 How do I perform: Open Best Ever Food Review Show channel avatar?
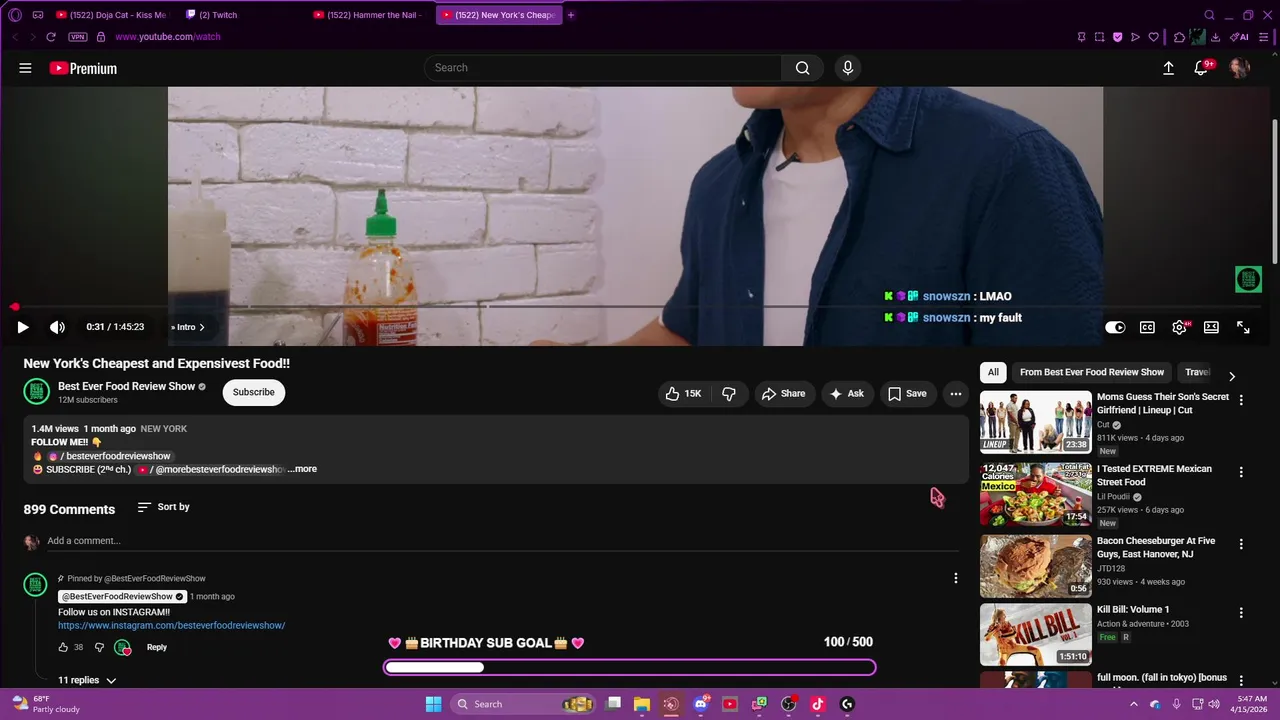point(37,392)
